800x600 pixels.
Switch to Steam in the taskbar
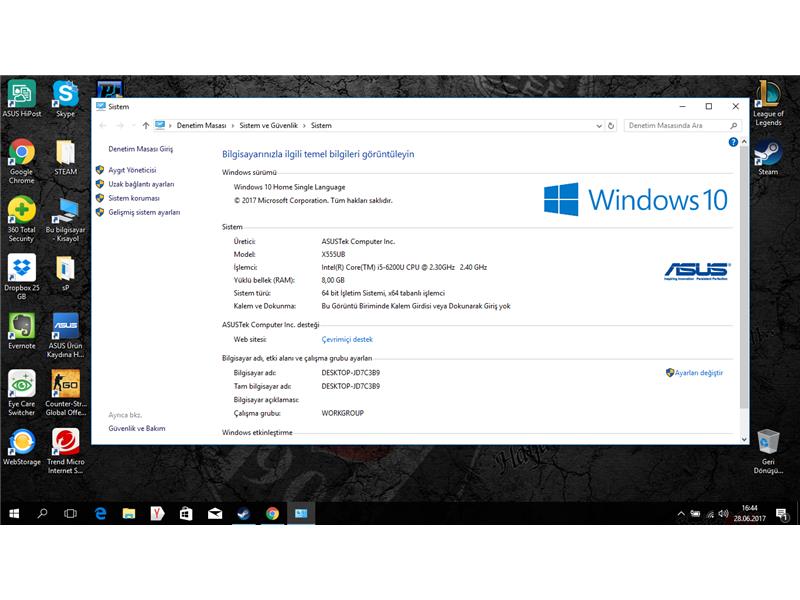pos(243,513)
